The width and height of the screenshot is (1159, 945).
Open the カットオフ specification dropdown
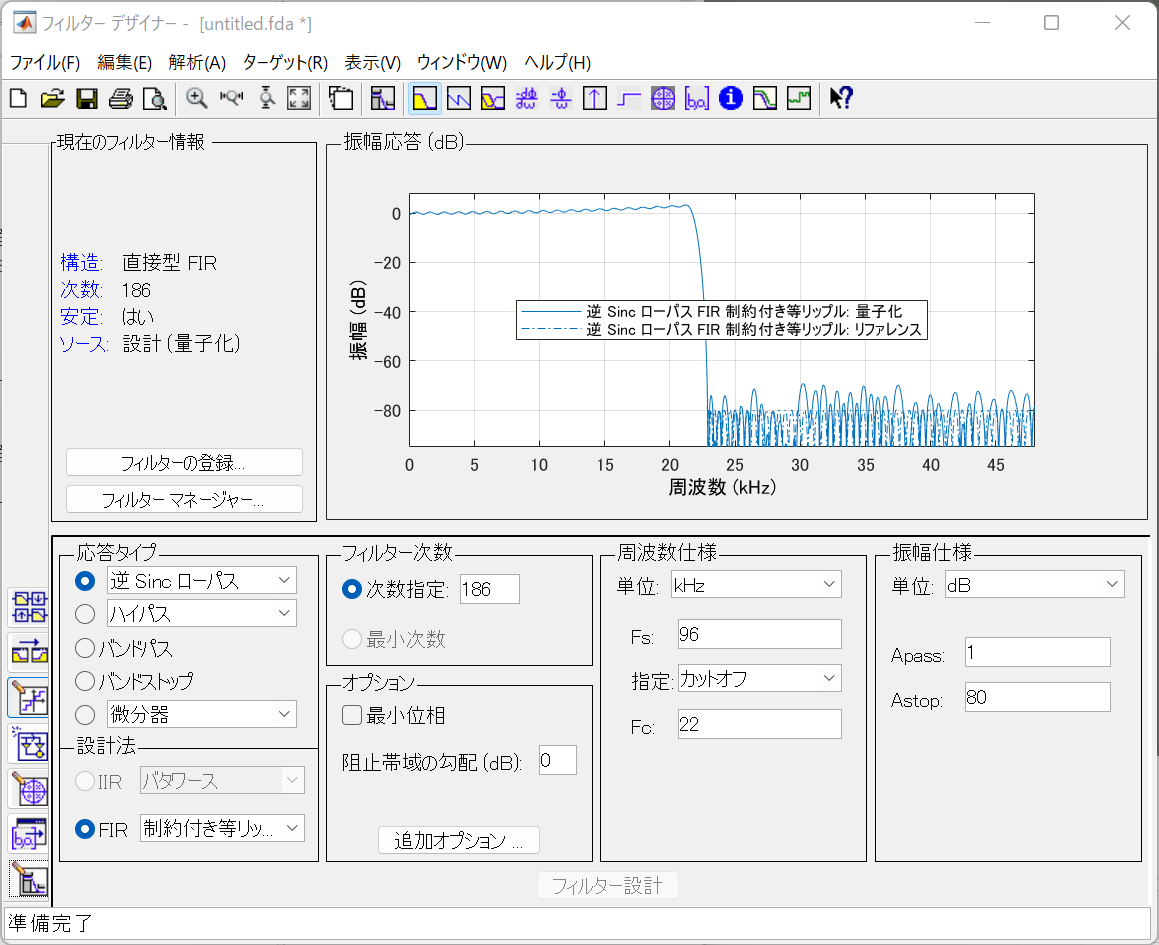click(759, 679)
